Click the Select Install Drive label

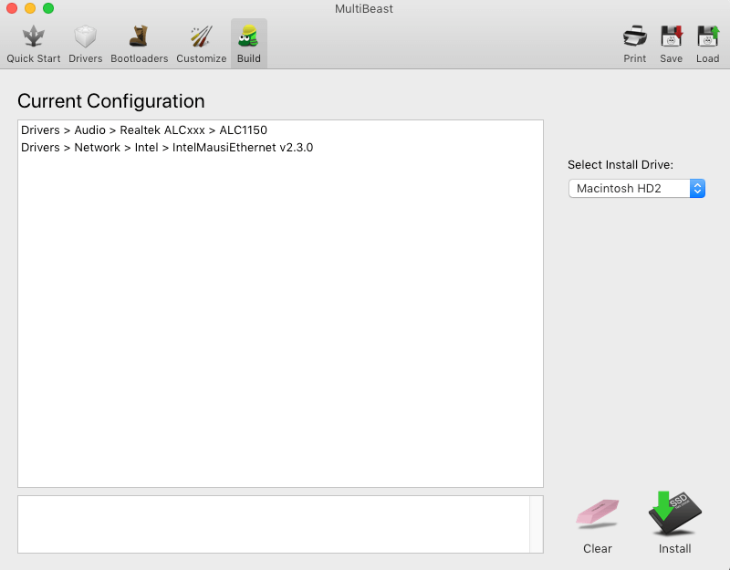(620, 165)
